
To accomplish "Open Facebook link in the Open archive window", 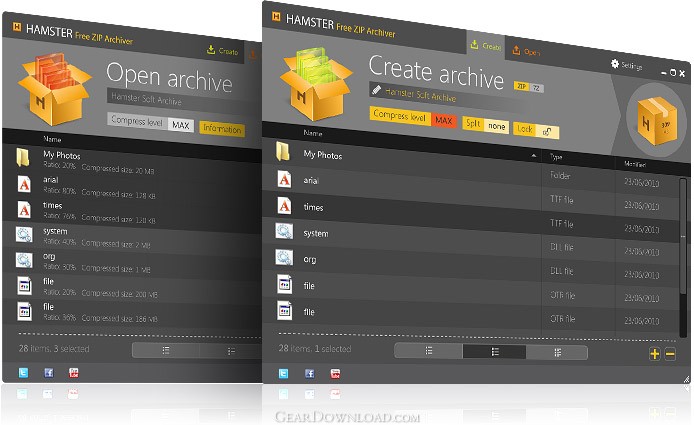I will point(49,372).
